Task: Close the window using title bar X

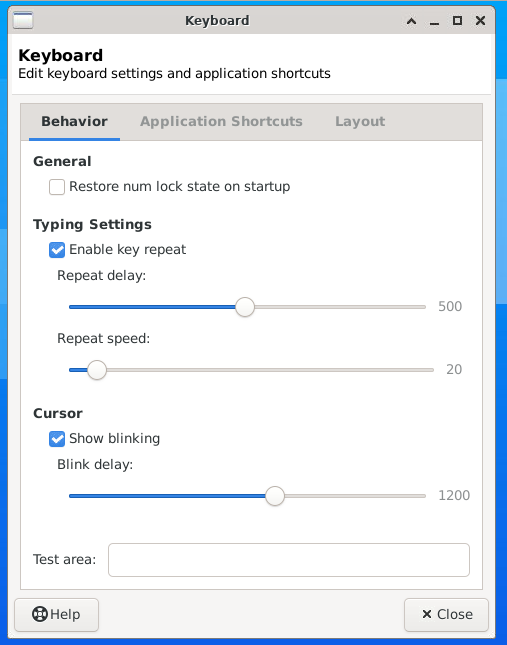Action: (480, 20)
